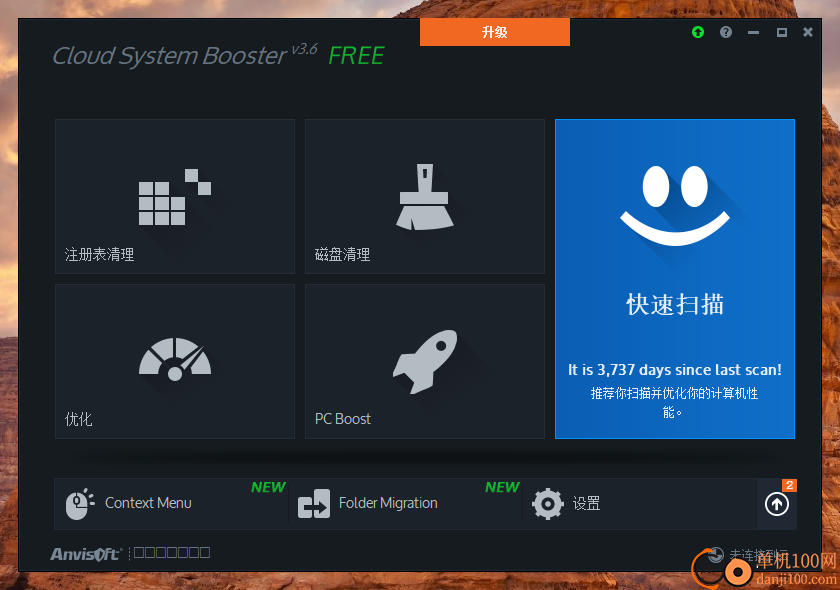Open help question mark icon

[x=726, y=32]
